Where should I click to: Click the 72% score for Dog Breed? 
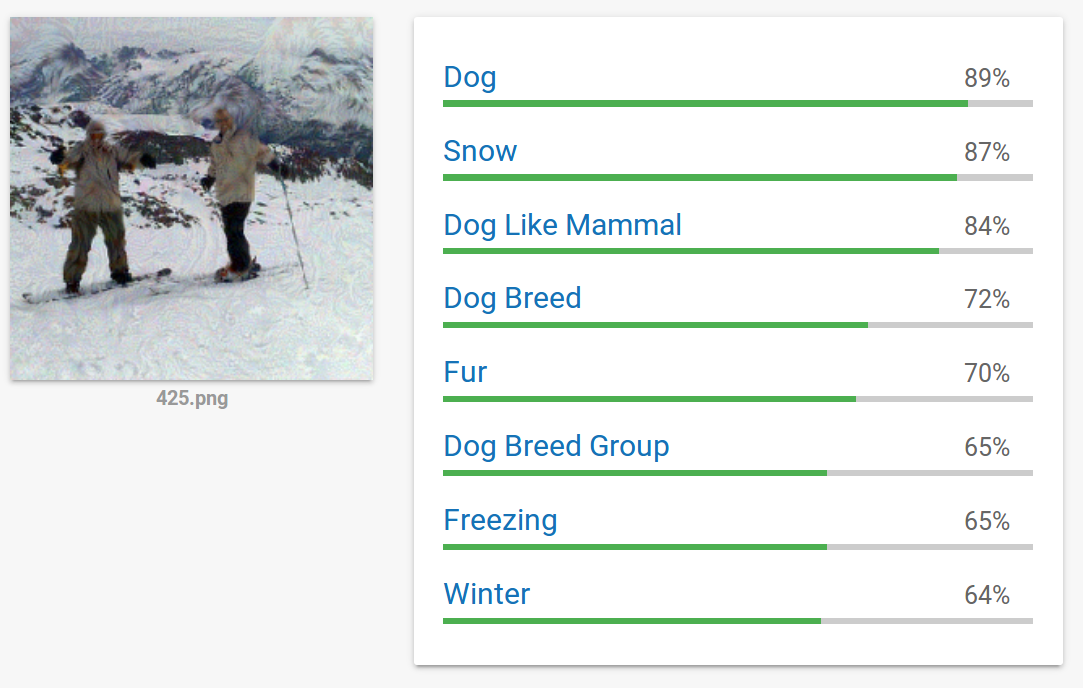click(987, 300)
